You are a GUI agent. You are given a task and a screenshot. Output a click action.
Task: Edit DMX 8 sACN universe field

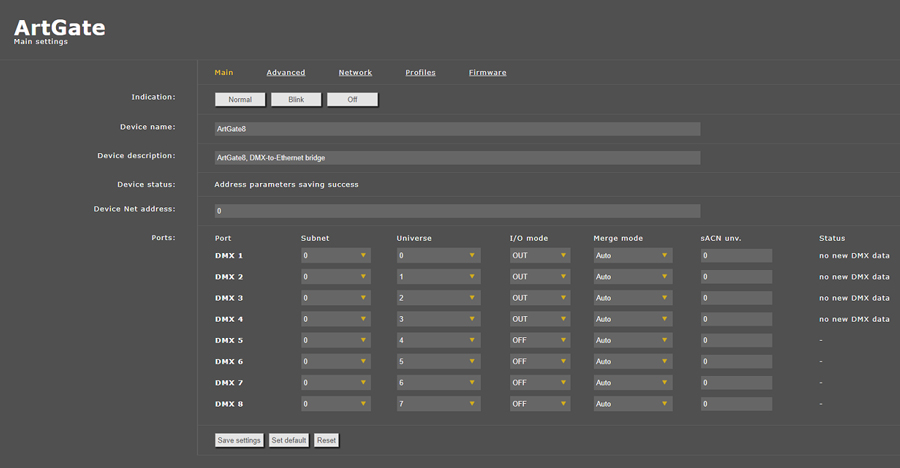click(736, 404)
